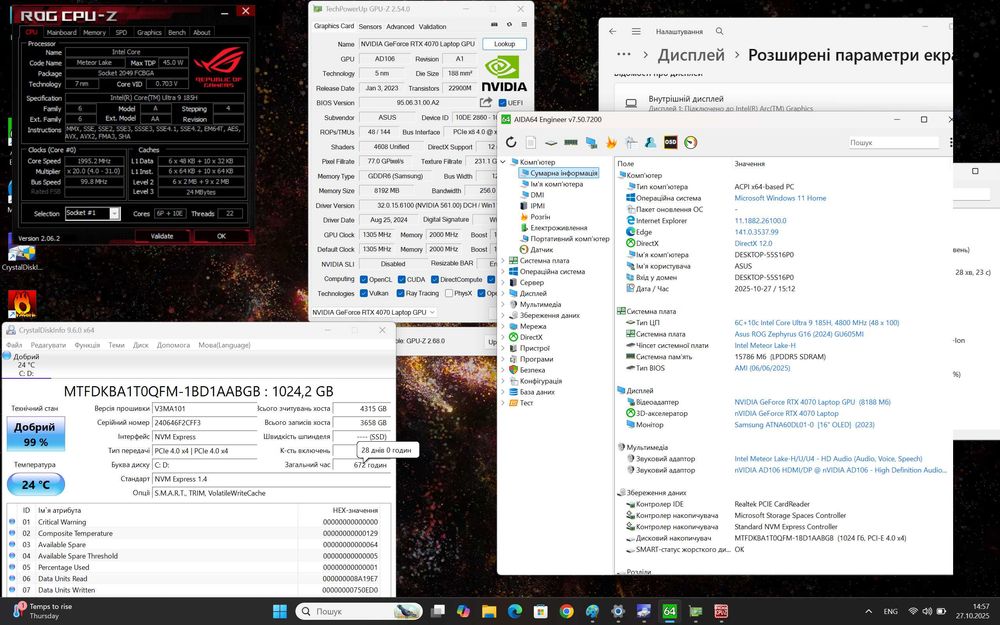1000x625 pixels.
Task: Toggle the Ray Tracing checkbox in GPU-Z
Action: coord(401,293)
